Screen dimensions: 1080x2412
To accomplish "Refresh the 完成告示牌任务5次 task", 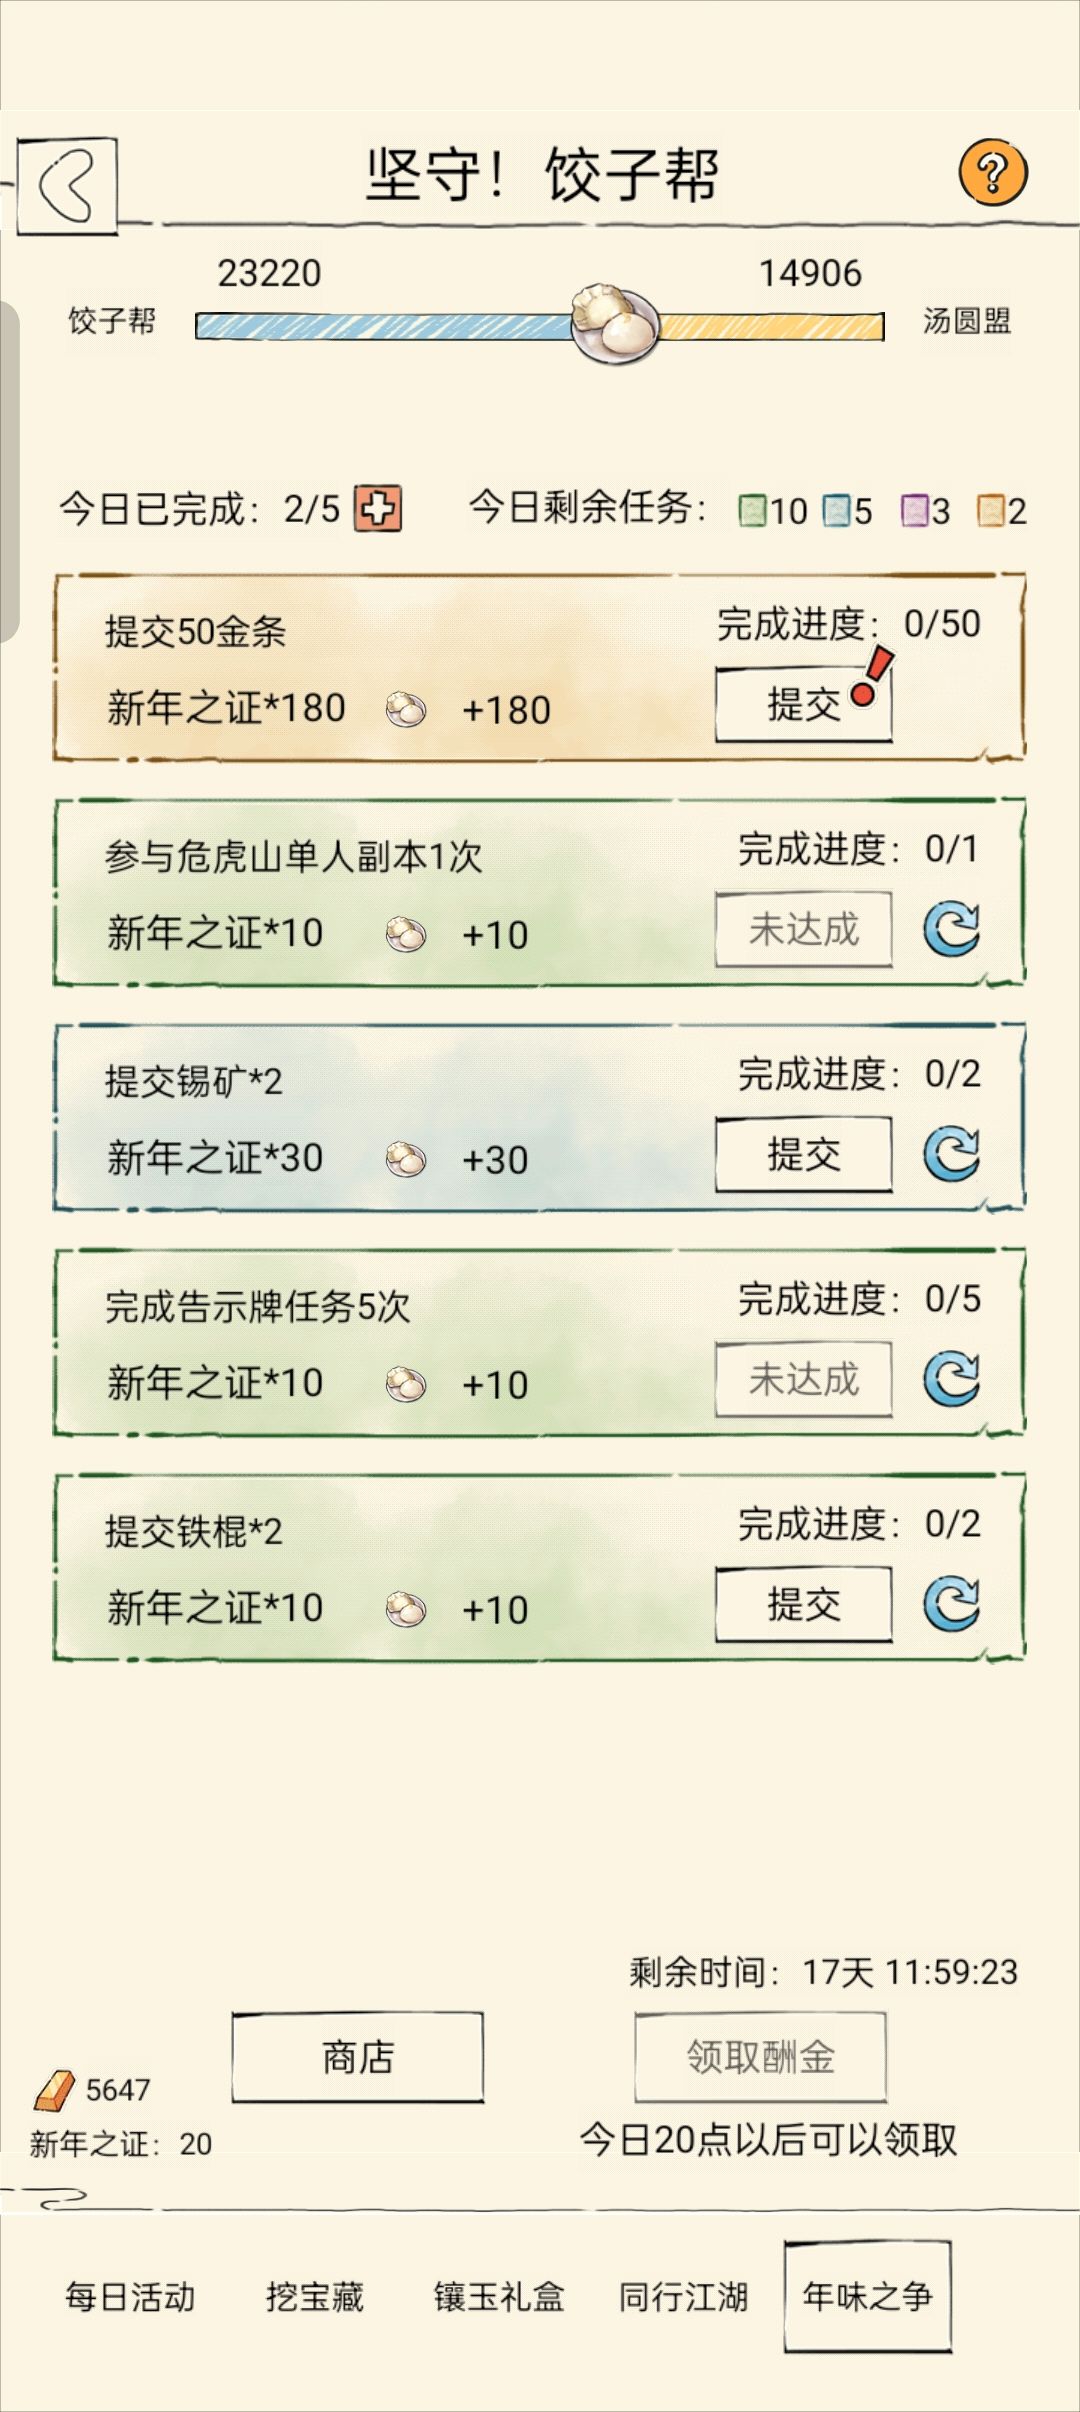I will click(x=951, y=1379).
